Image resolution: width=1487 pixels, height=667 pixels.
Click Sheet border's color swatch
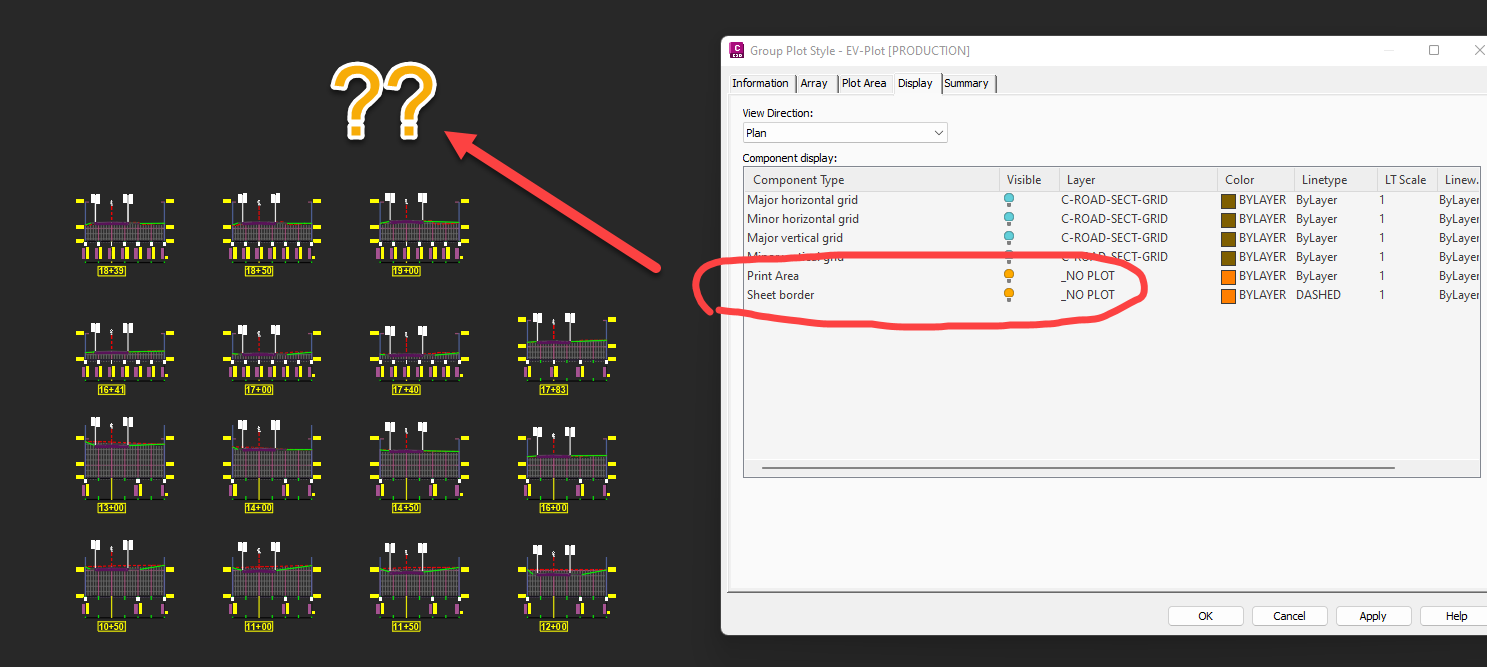click(x=1228, y=294)
